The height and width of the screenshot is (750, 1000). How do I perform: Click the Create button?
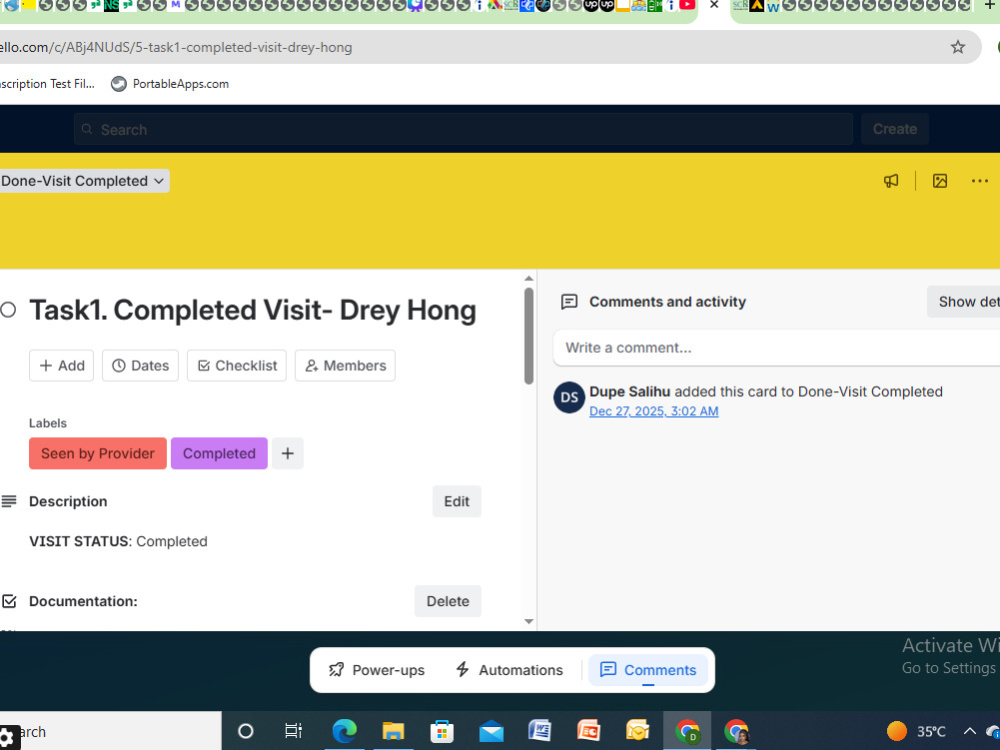point(895,129)
